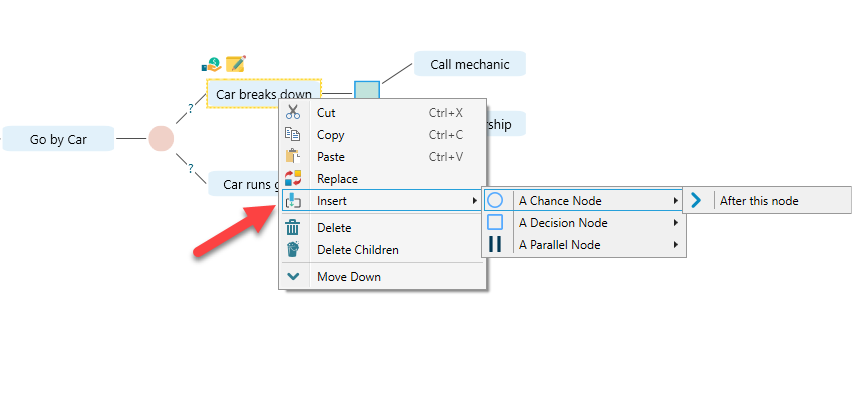Click the Ctrl+X shortcut text
This screenshot has height=399, width=861.
click(x=445, y=113)
